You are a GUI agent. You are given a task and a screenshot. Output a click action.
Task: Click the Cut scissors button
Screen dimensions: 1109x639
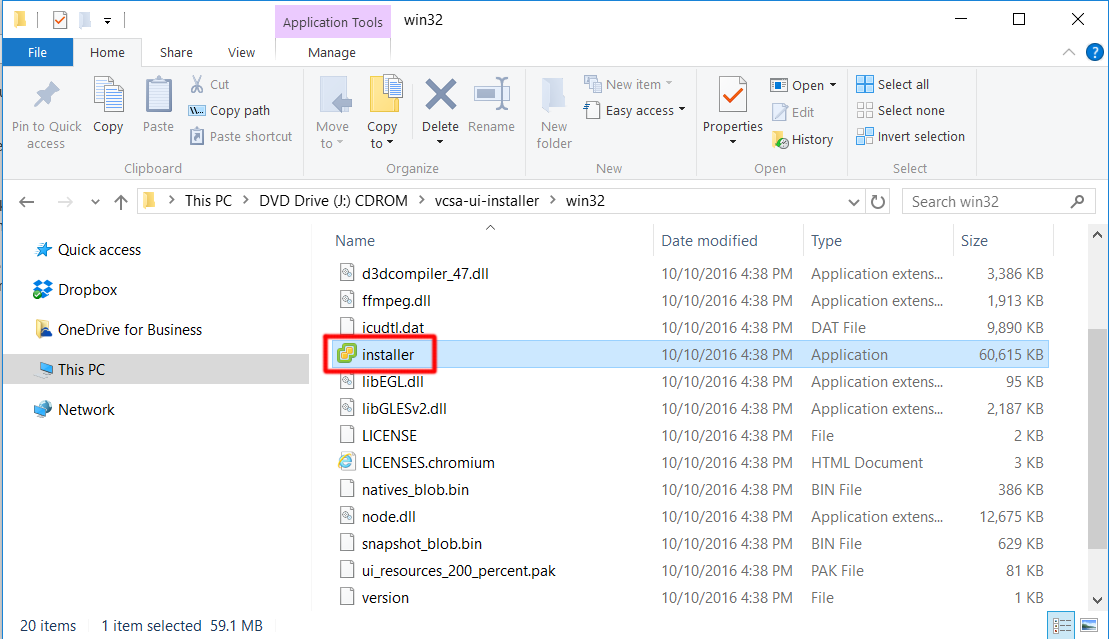click(x=209, y=84)
